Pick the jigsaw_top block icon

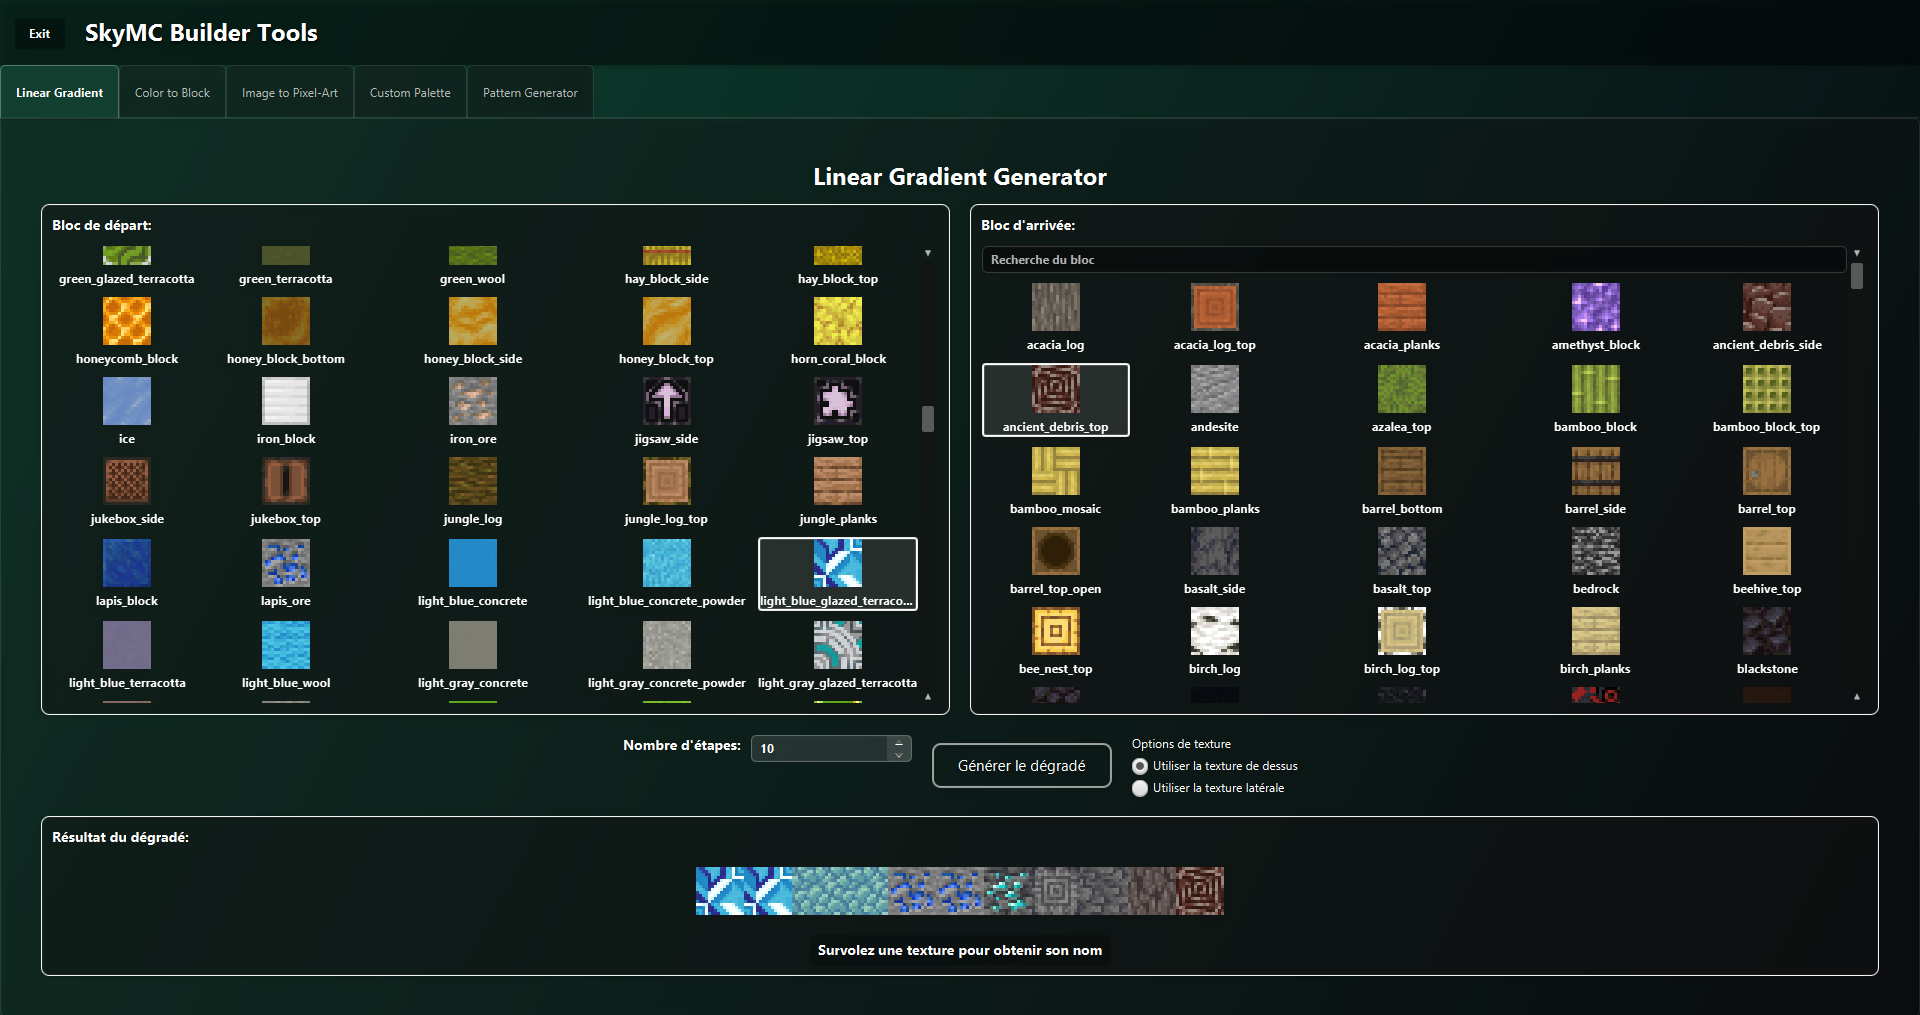pyautogui.click(x=837, y=402)
